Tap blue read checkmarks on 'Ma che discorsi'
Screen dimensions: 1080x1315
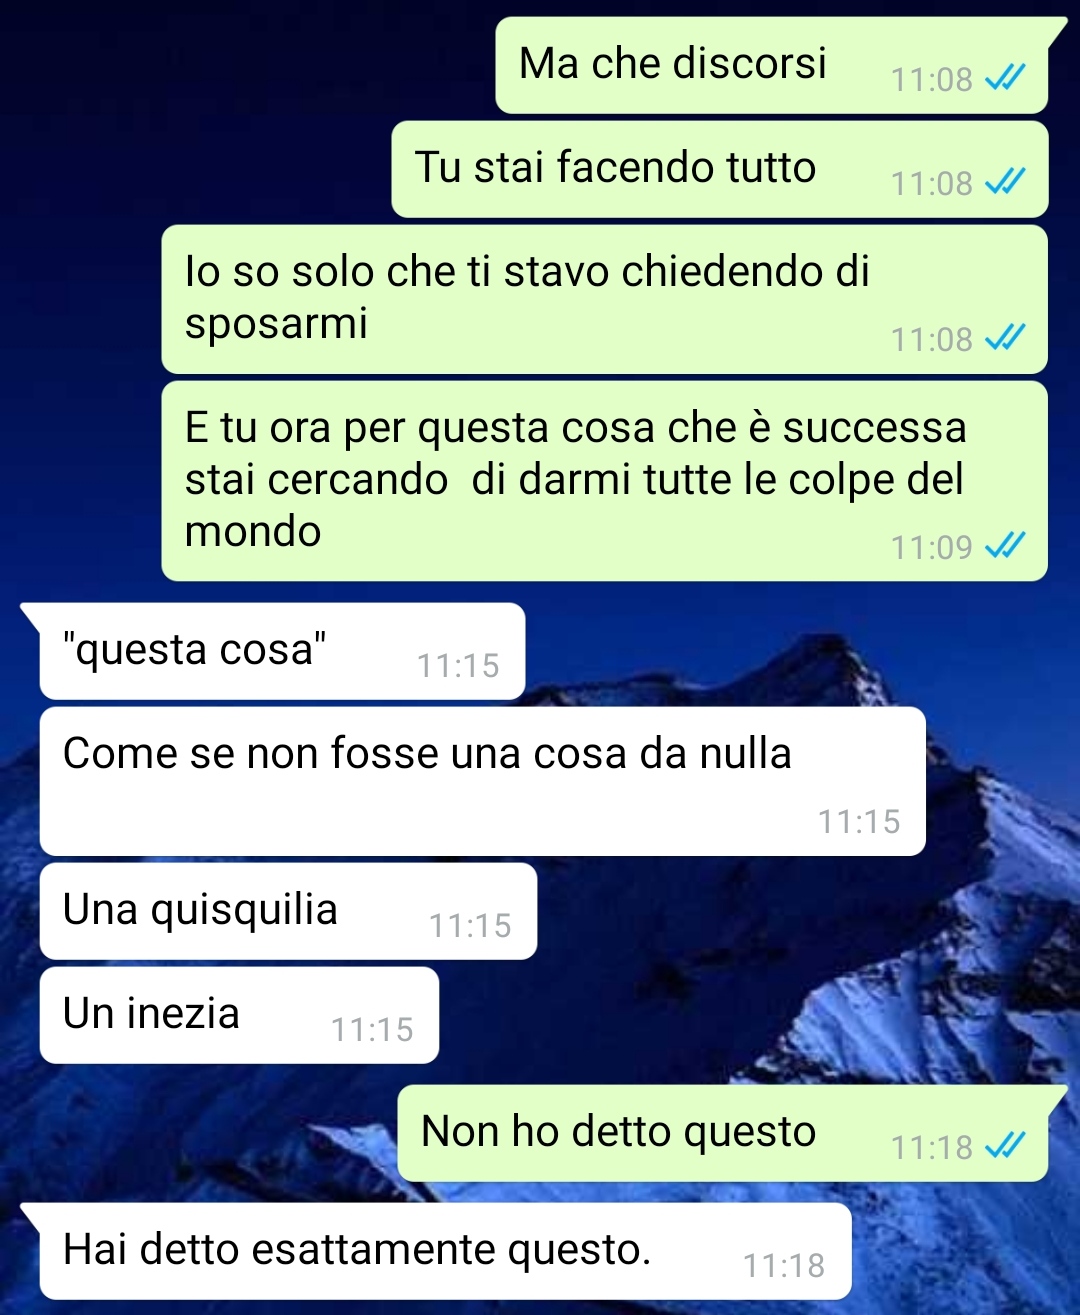1005,78
